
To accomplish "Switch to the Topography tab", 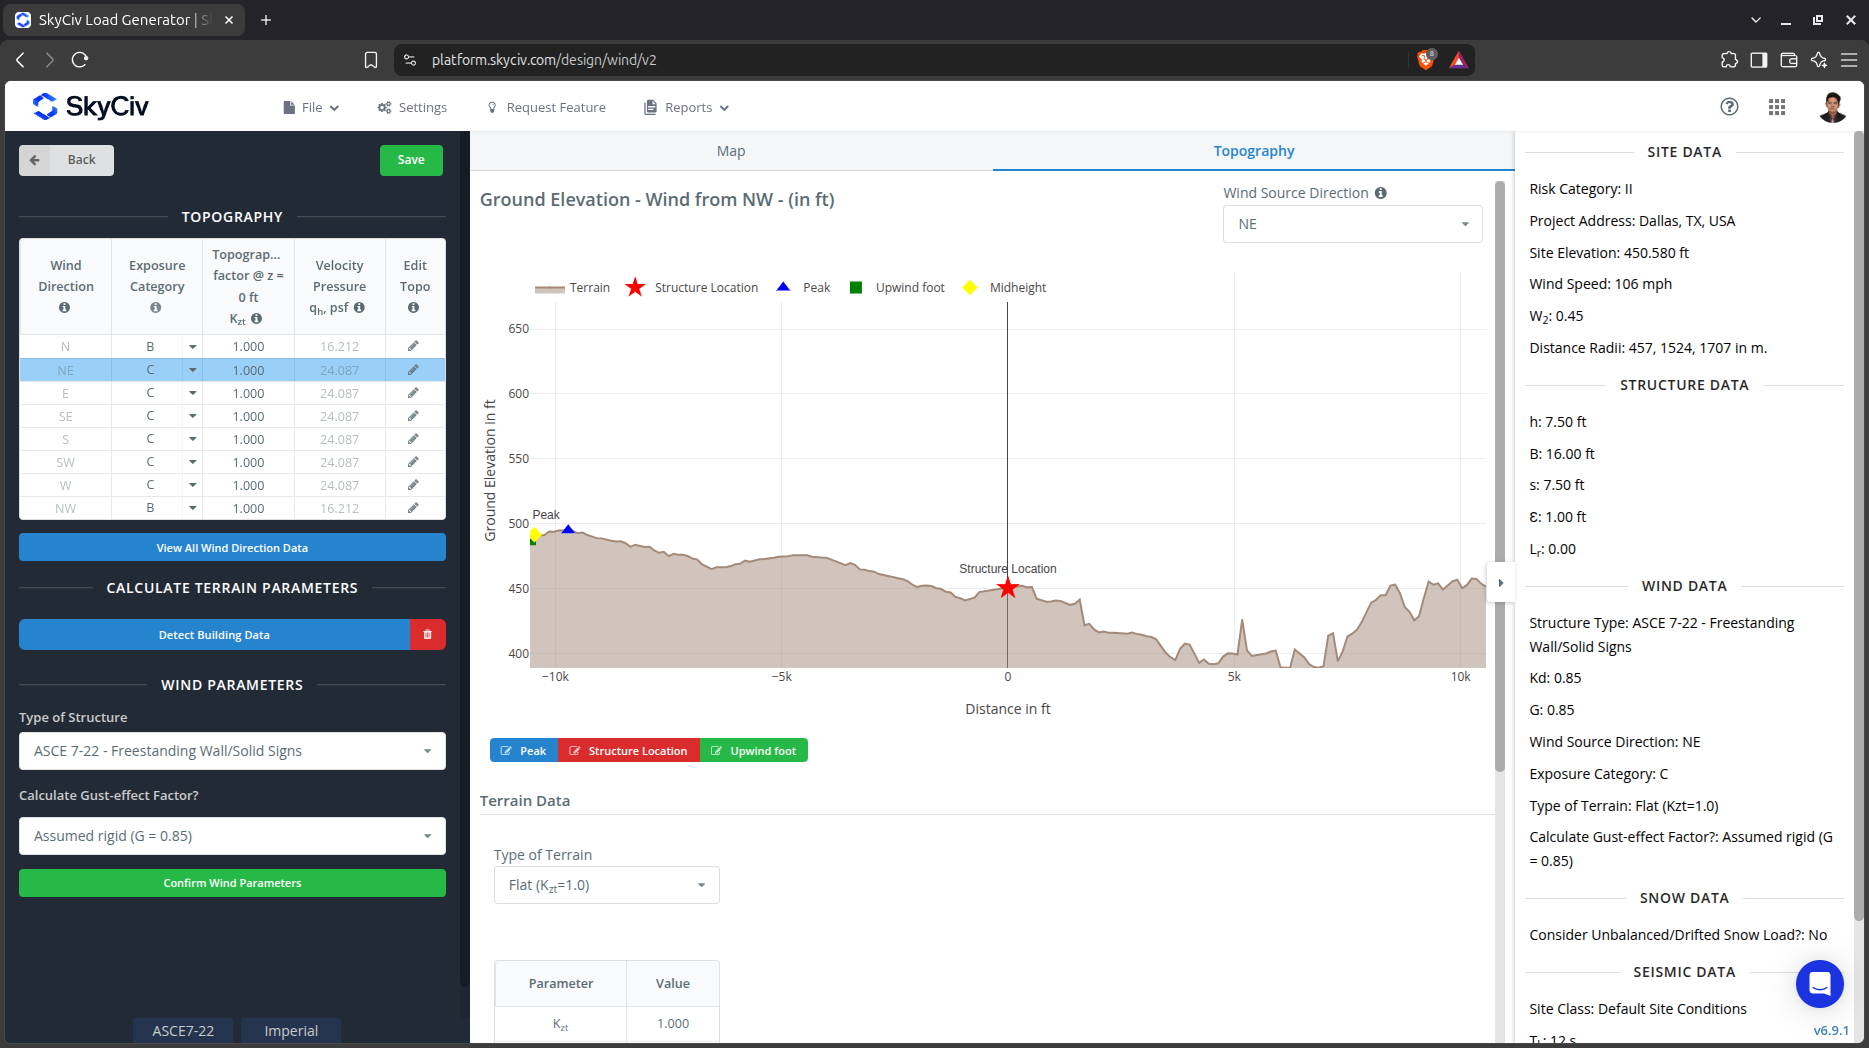I will pos(1253,151).
